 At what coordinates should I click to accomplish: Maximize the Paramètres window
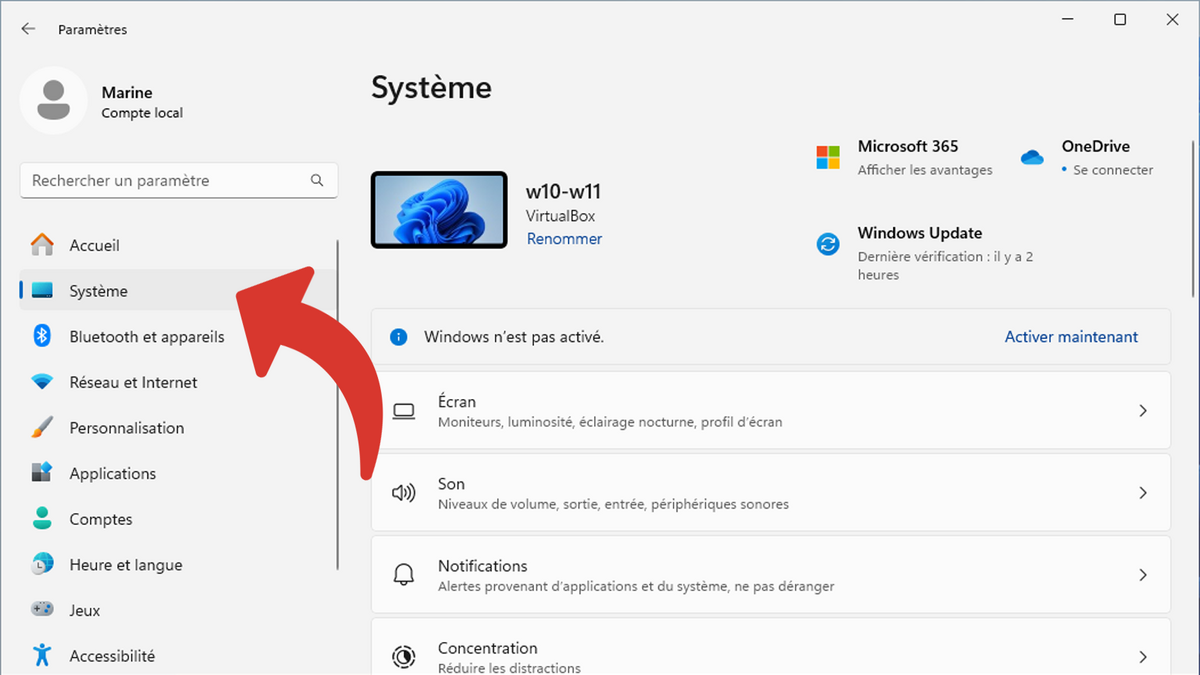click(x=1120, y=20)
